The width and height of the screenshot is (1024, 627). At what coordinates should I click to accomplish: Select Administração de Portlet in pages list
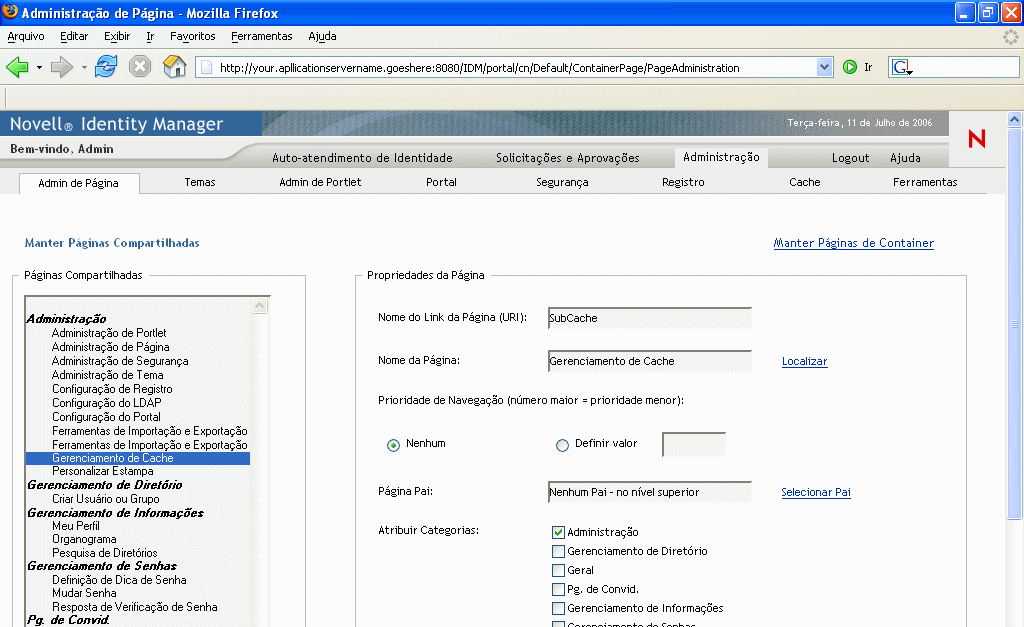pyautogui.click(x=109, y=333)
